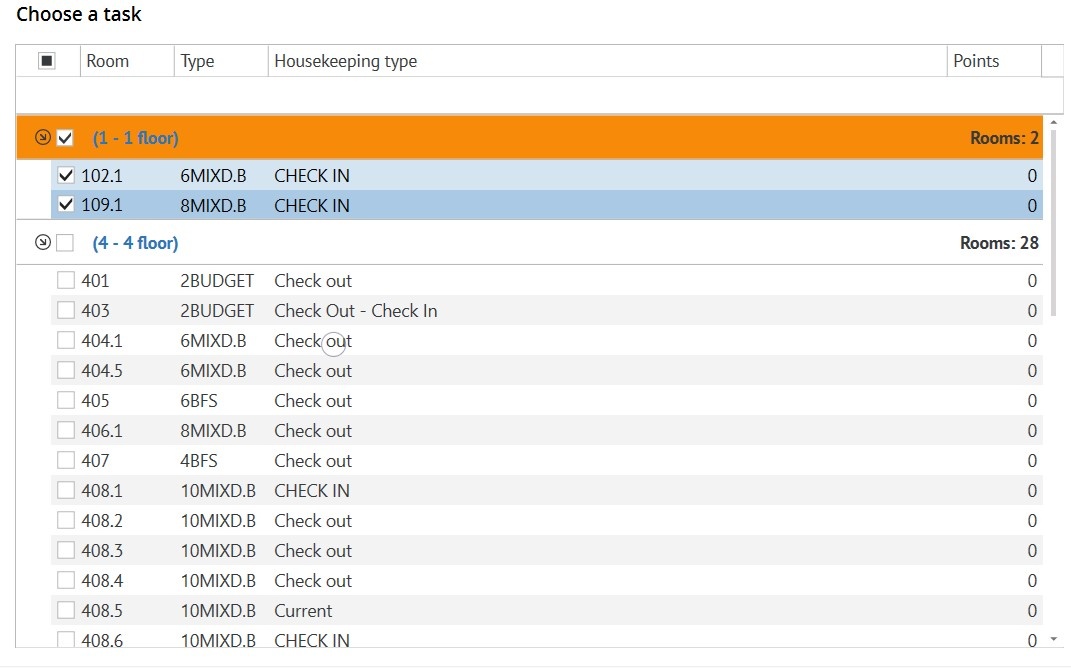The height and width of the screenshot is (668, 1071).
Task: Click 'Check Out - Check In' for room 403
Action: (356, 311)
